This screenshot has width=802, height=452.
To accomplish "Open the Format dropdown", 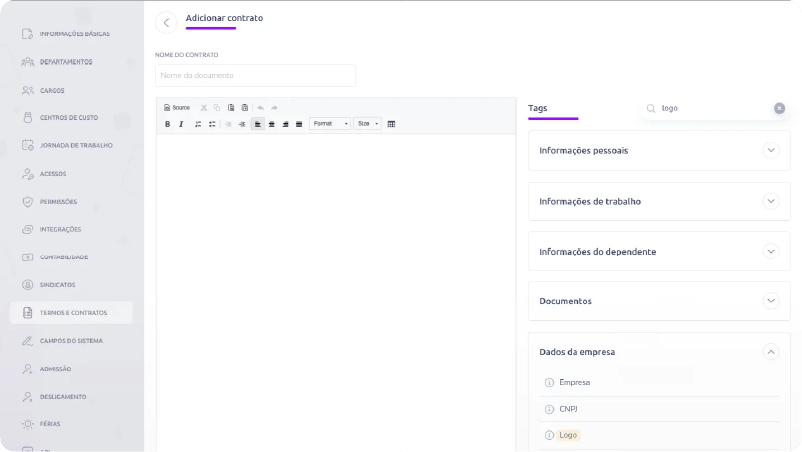I will (x=330, y=124).
